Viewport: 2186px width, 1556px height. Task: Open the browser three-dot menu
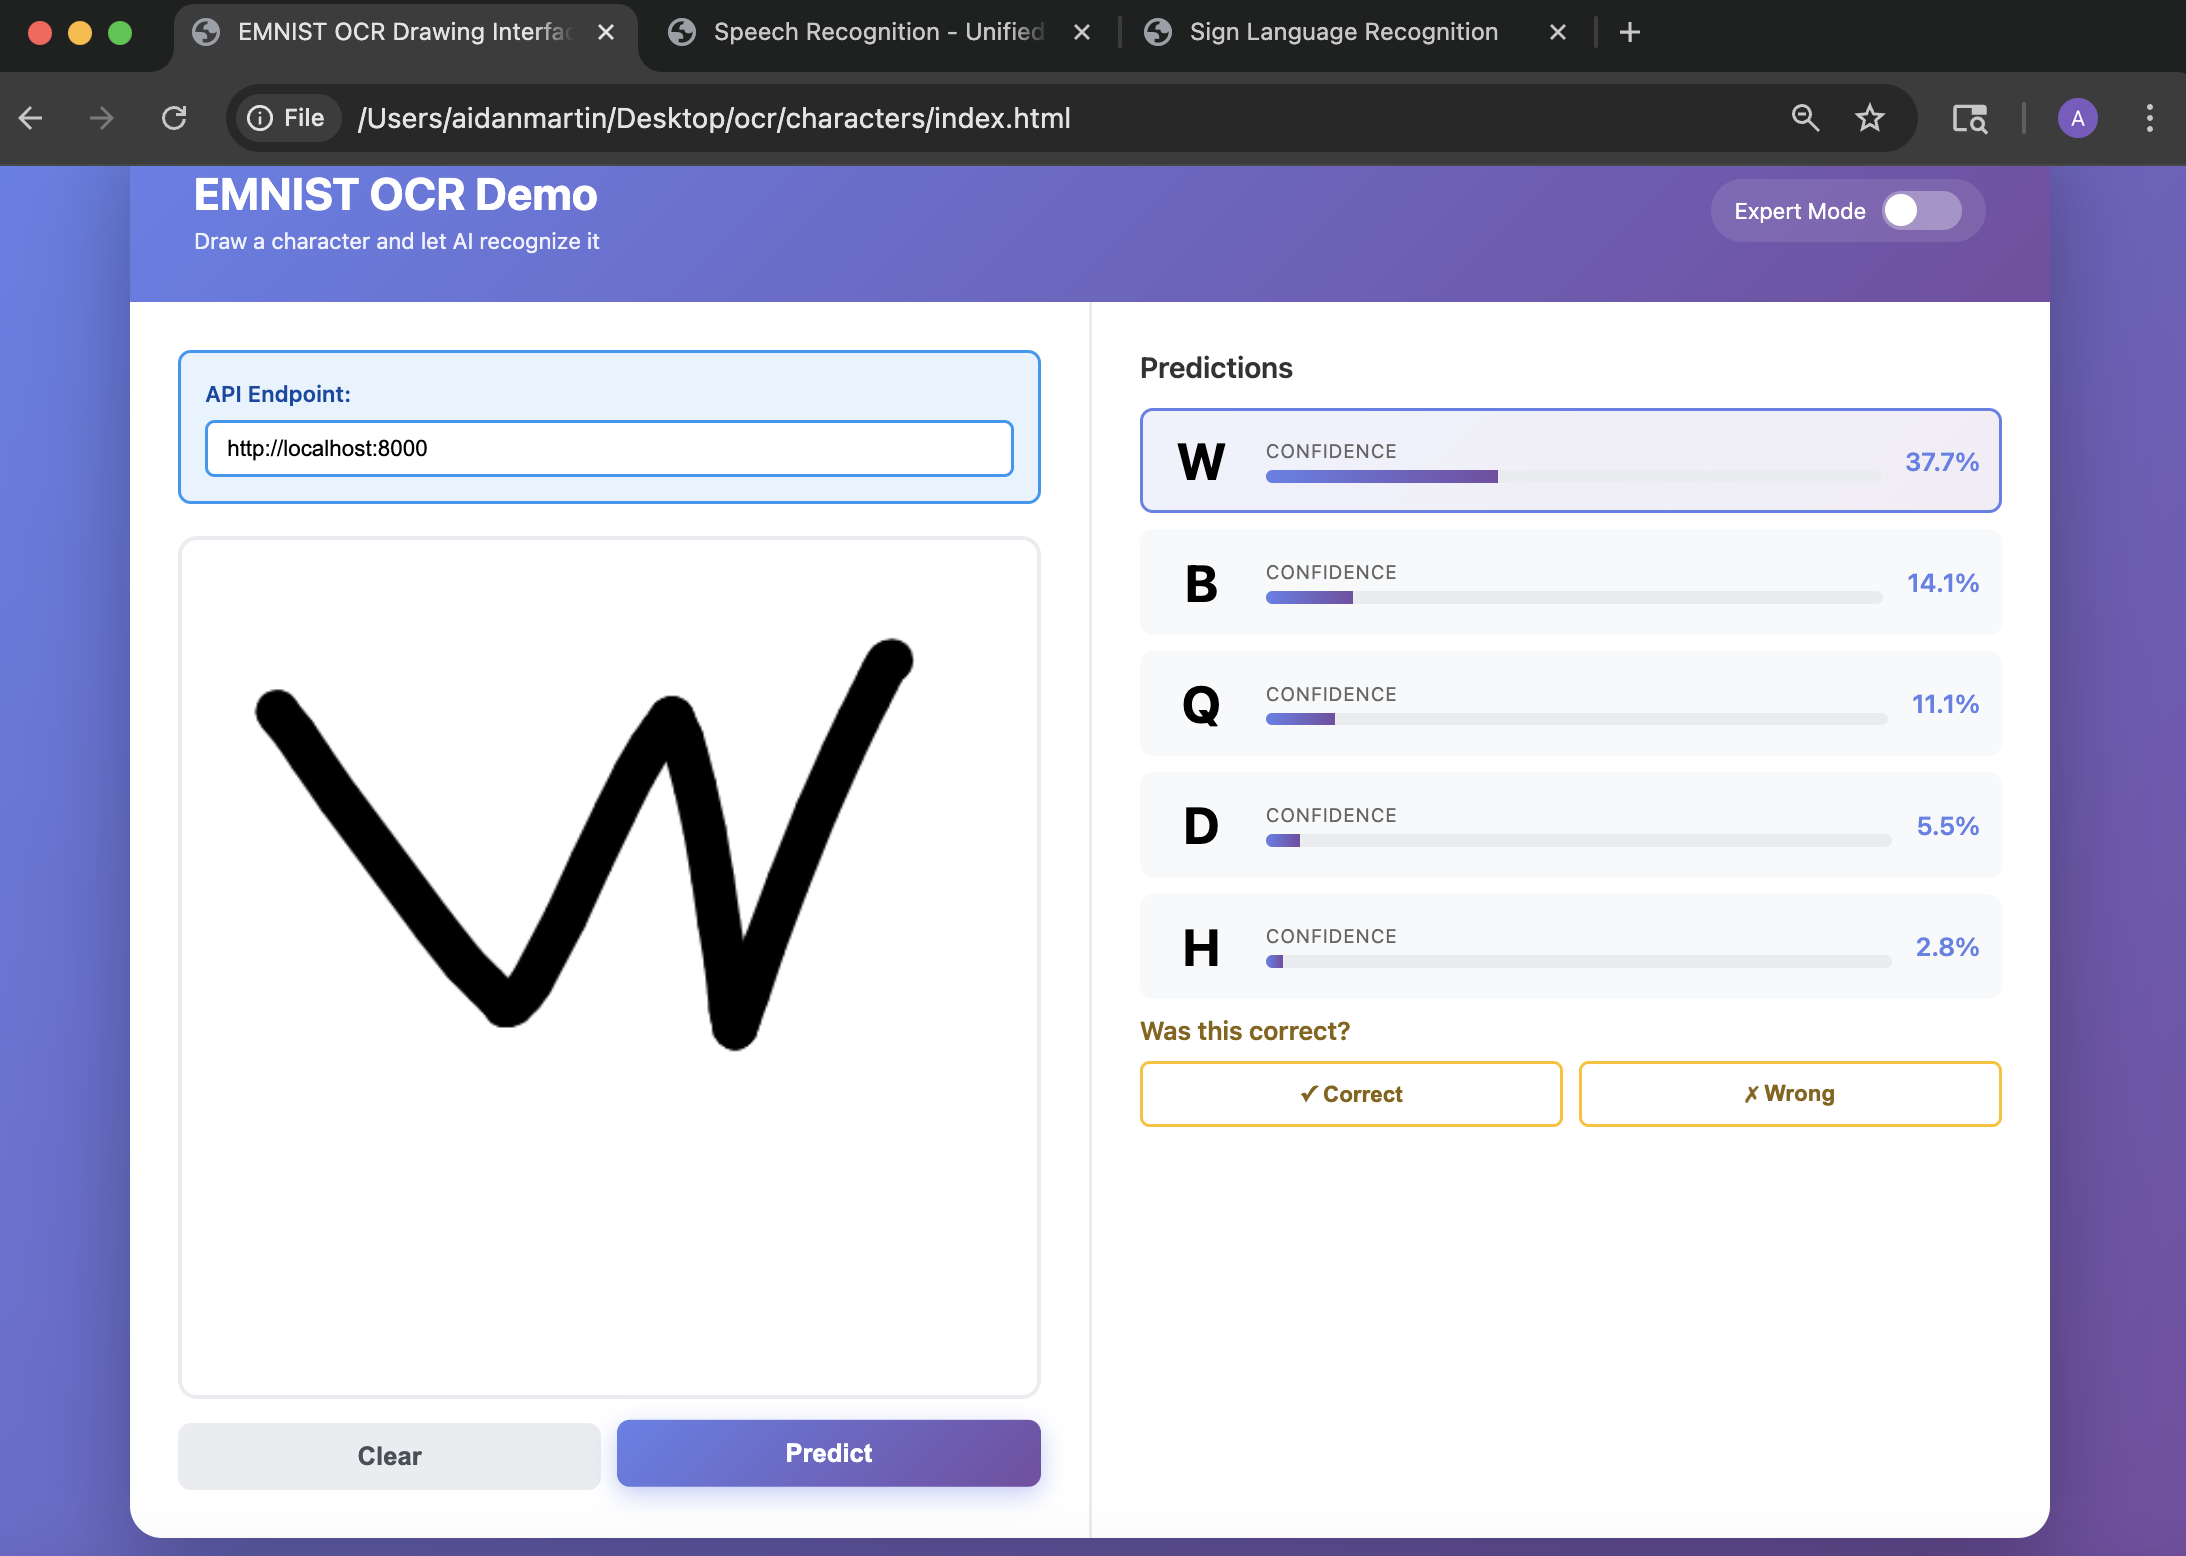pos(2149,118)
